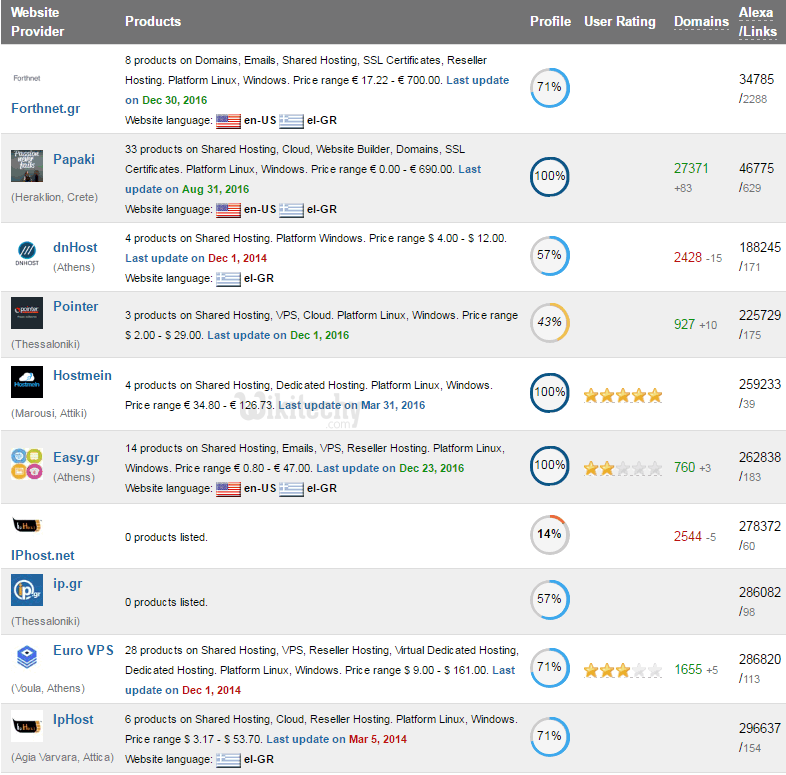Click Euro VPS's three-star rating

(623, 670)
